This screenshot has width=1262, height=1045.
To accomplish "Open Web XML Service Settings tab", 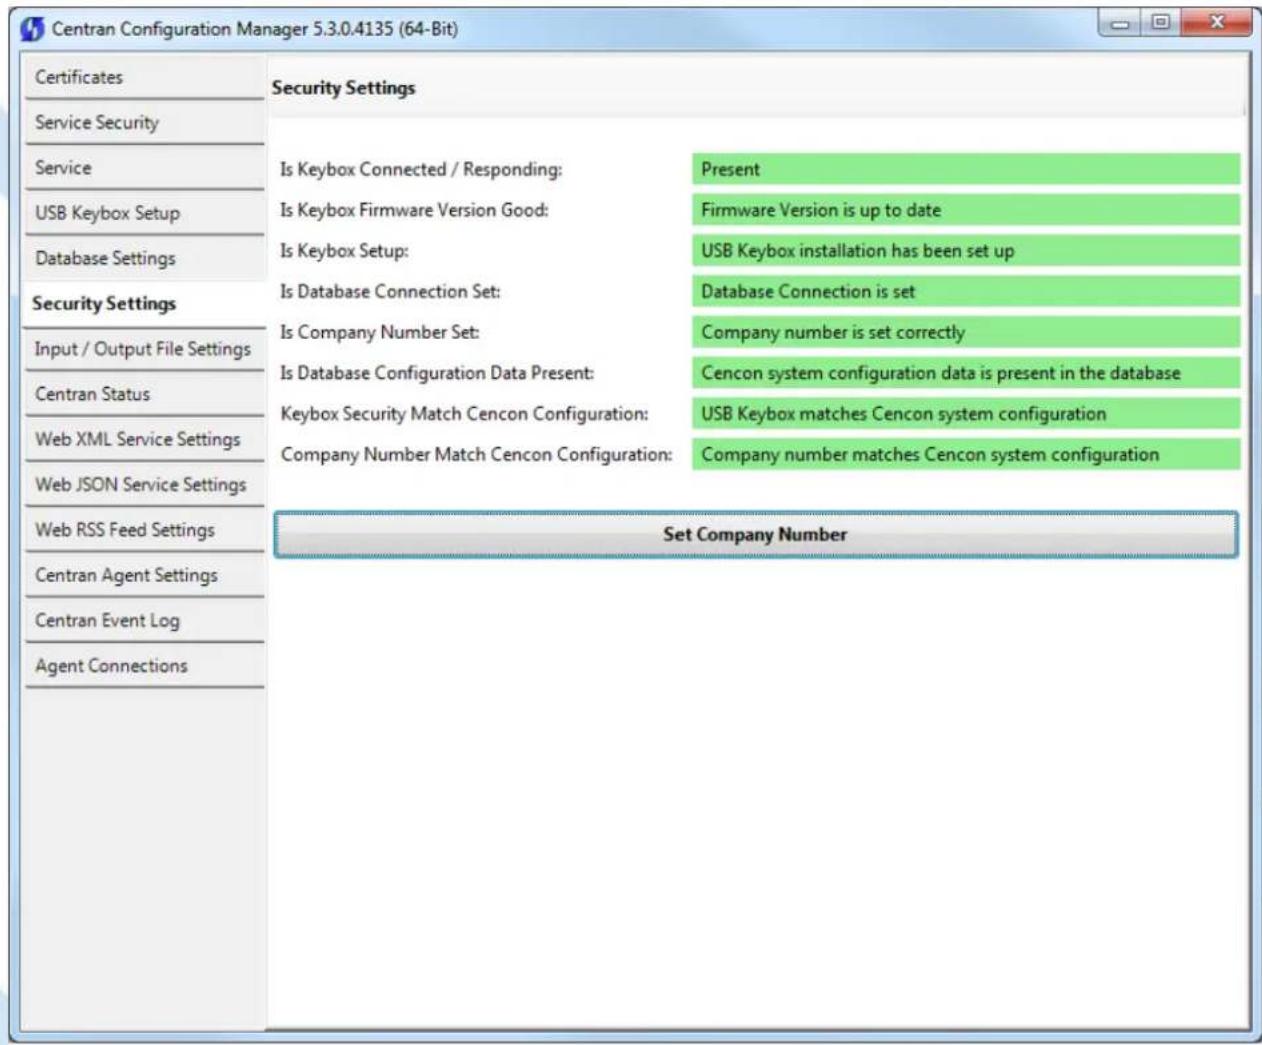I will pos(144,439).
